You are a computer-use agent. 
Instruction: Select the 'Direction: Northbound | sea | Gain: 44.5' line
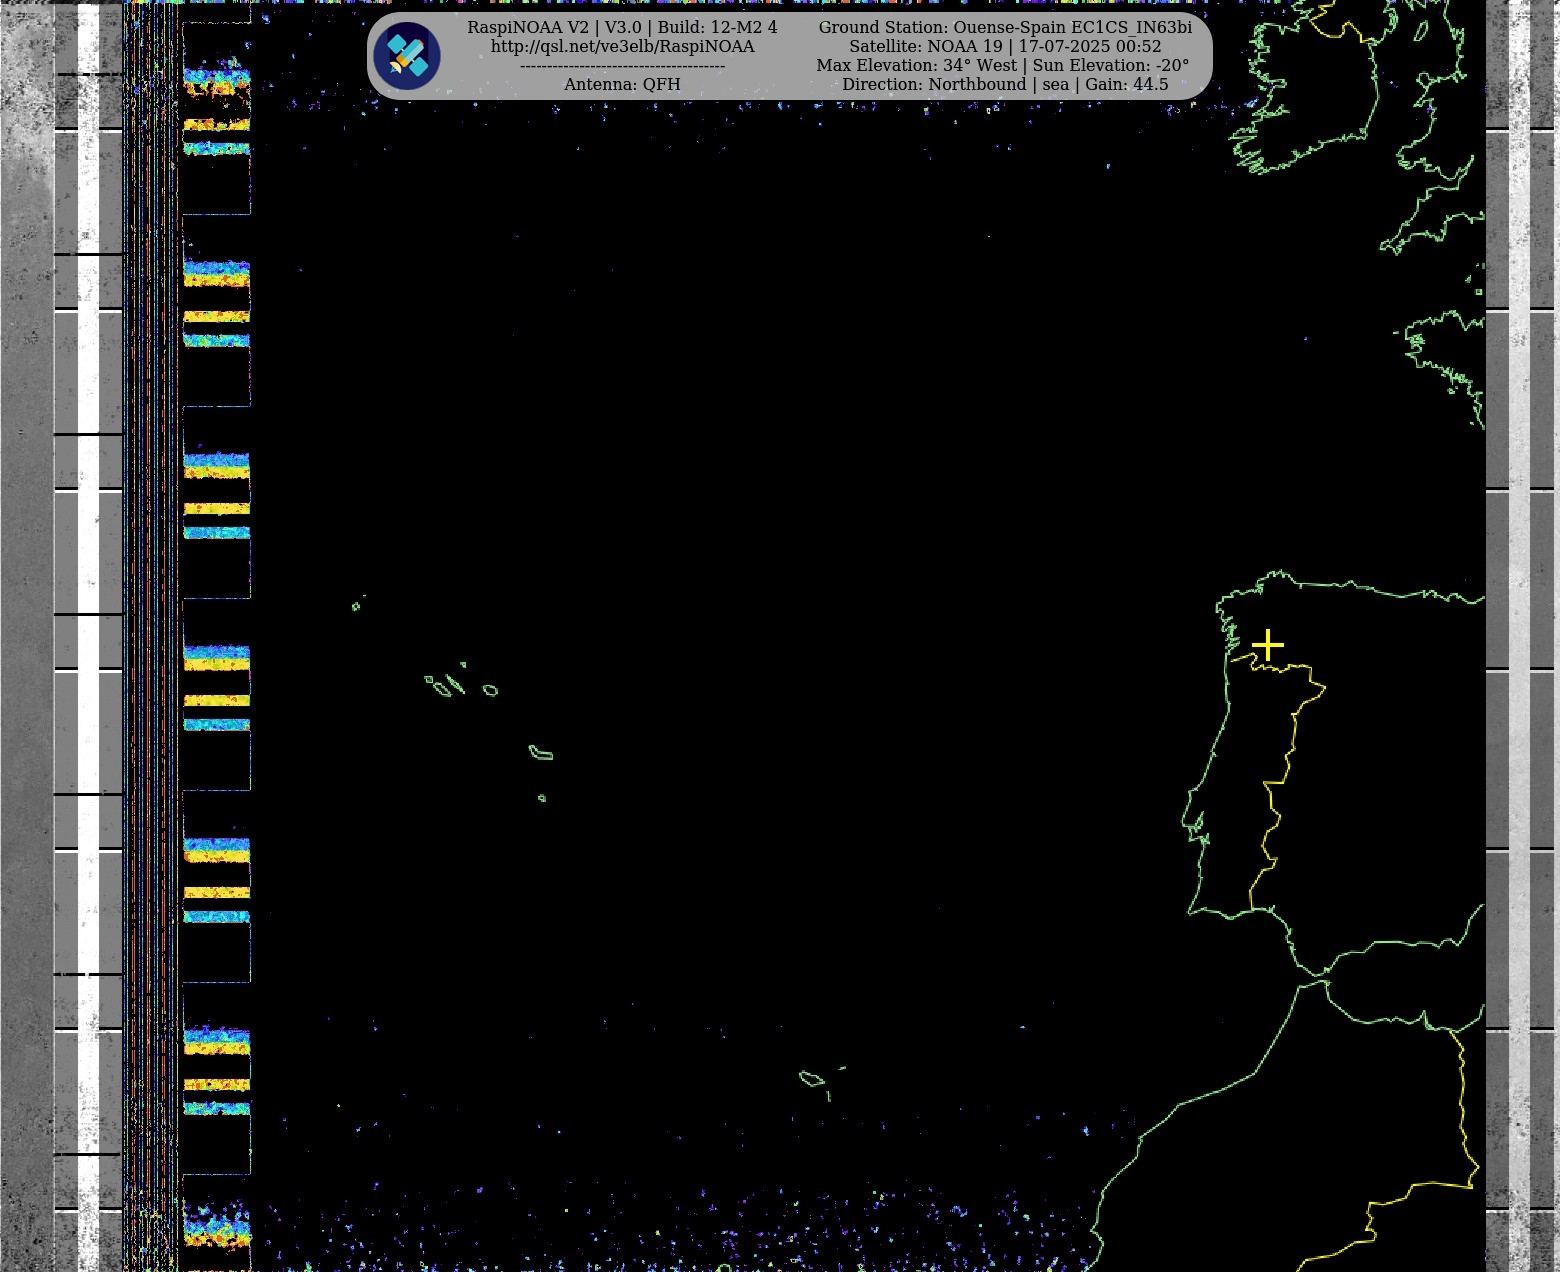1005,85
